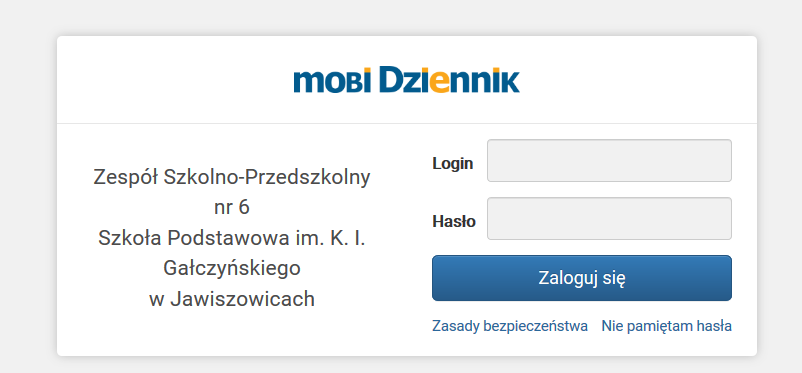This screenshot has height=373, width=802.
Task: Click empty header area right of logo
Action: click(638, 80)
